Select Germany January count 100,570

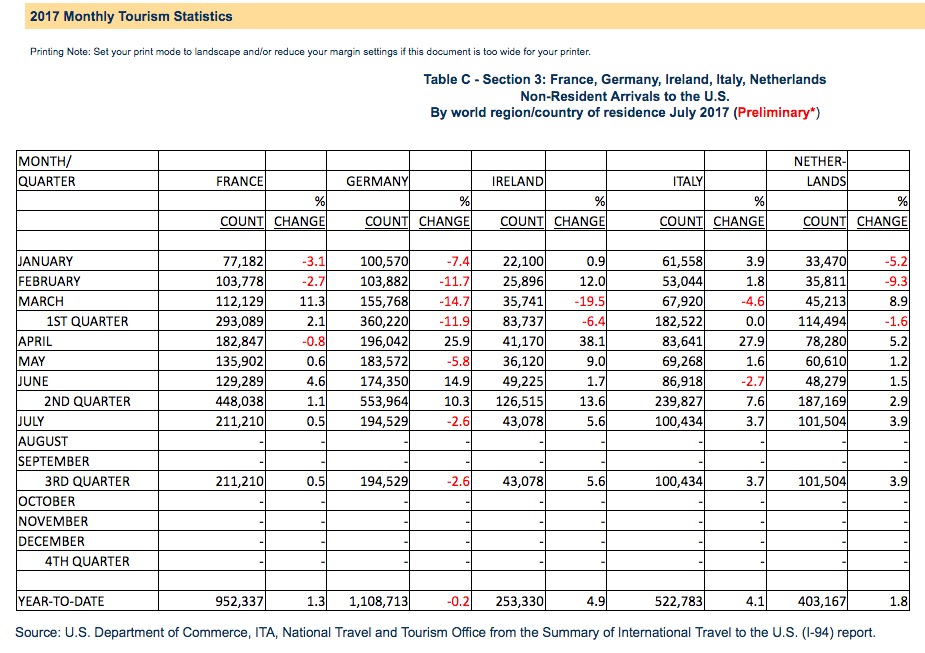[384, 261]
